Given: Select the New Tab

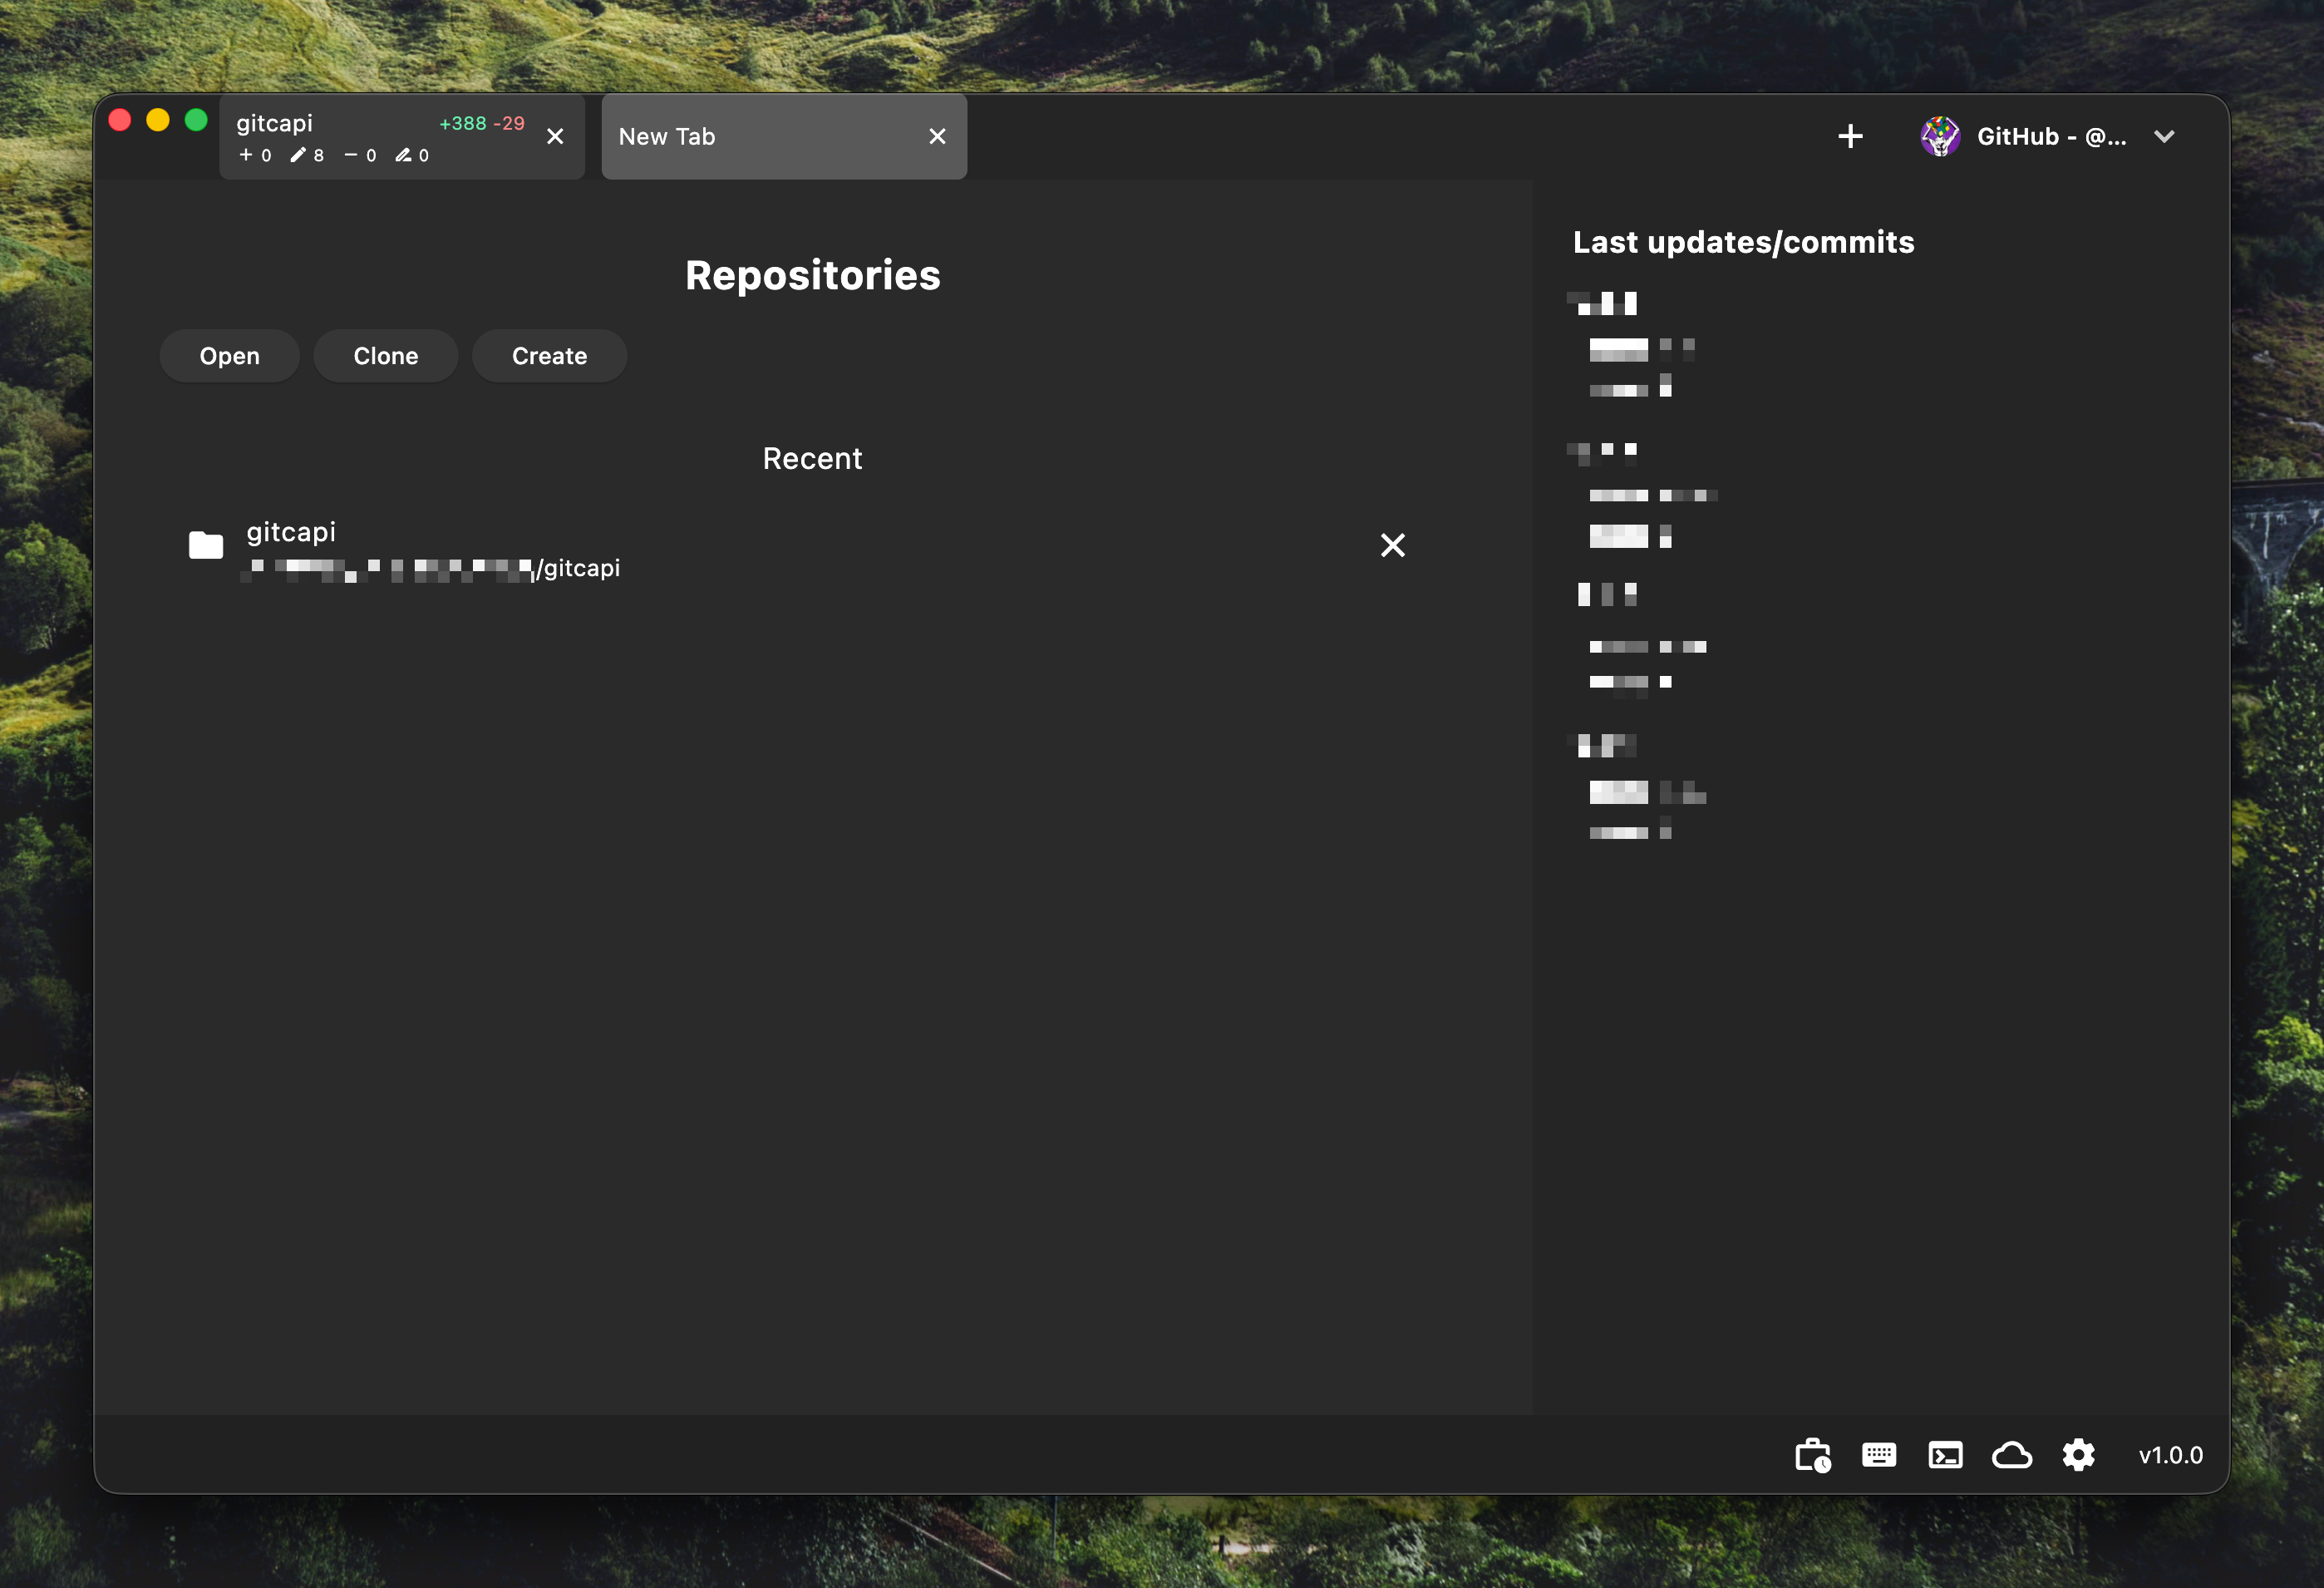Looking at the screenshot, I should coord(760,137).
